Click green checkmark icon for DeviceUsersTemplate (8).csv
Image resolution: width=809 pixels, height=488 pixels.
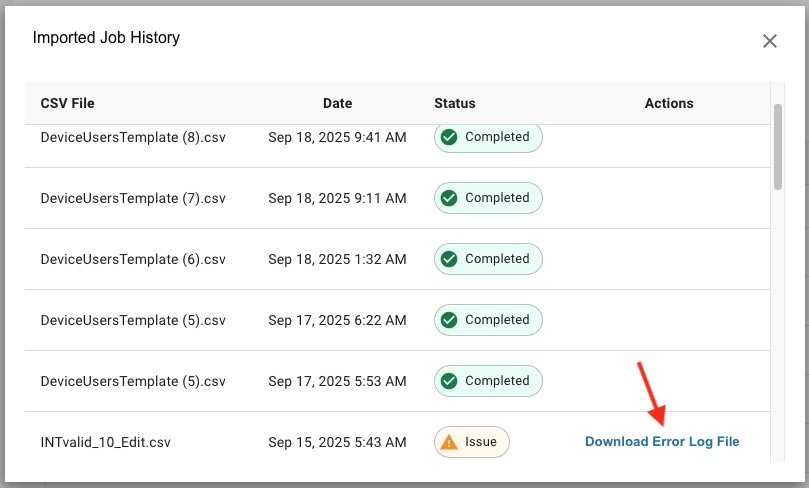point(449,137)
